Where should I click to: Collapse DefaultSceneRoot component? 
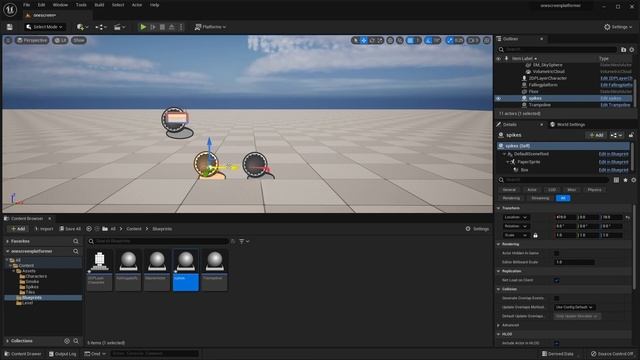coord(504,154)
